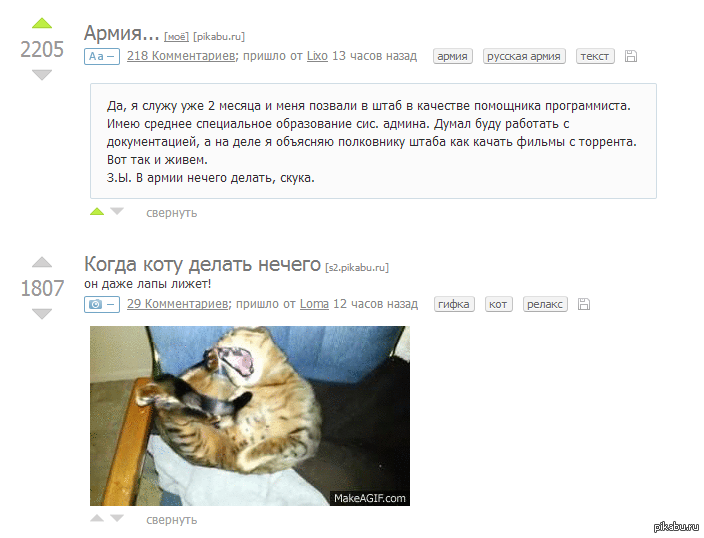The image size is (704, 538).
Task: Click small downvote arrow under army text
Action: click(117, 212)
